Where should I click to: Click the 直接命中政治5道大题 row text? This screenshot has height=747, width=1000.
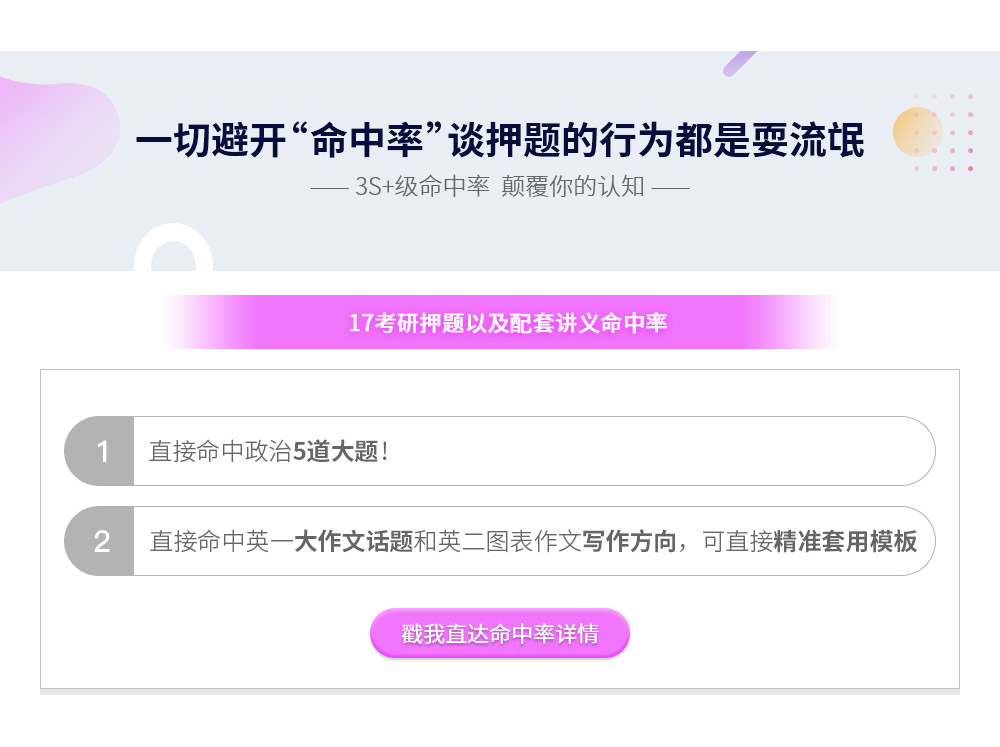tap(268, 451)
